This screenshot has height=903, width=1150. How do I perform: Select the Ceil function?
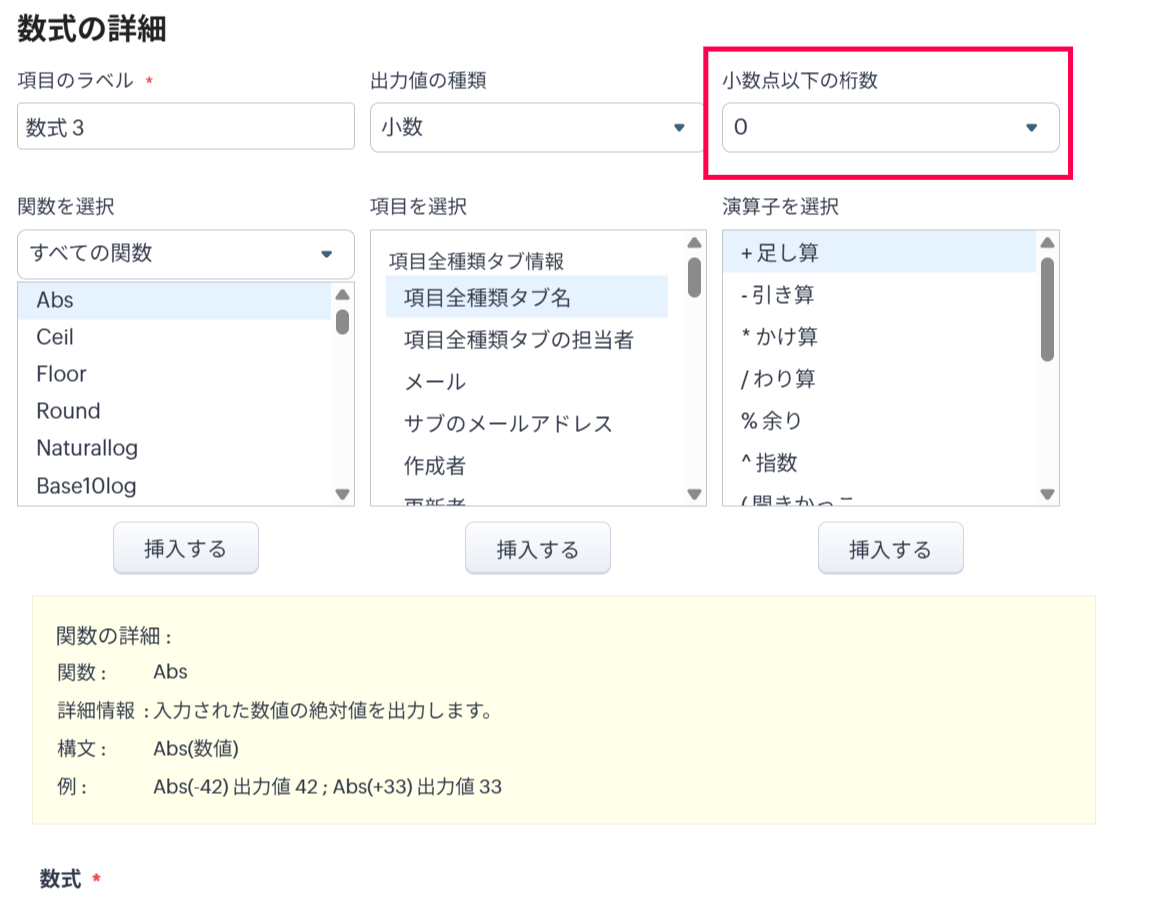coord(173,337)
